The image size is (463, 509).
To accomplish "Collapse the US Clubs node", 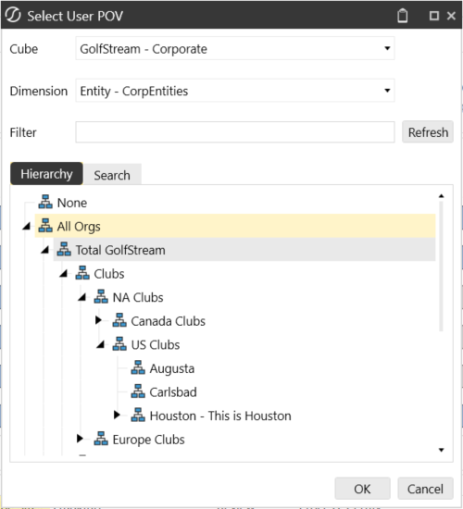I will point(101,345).
